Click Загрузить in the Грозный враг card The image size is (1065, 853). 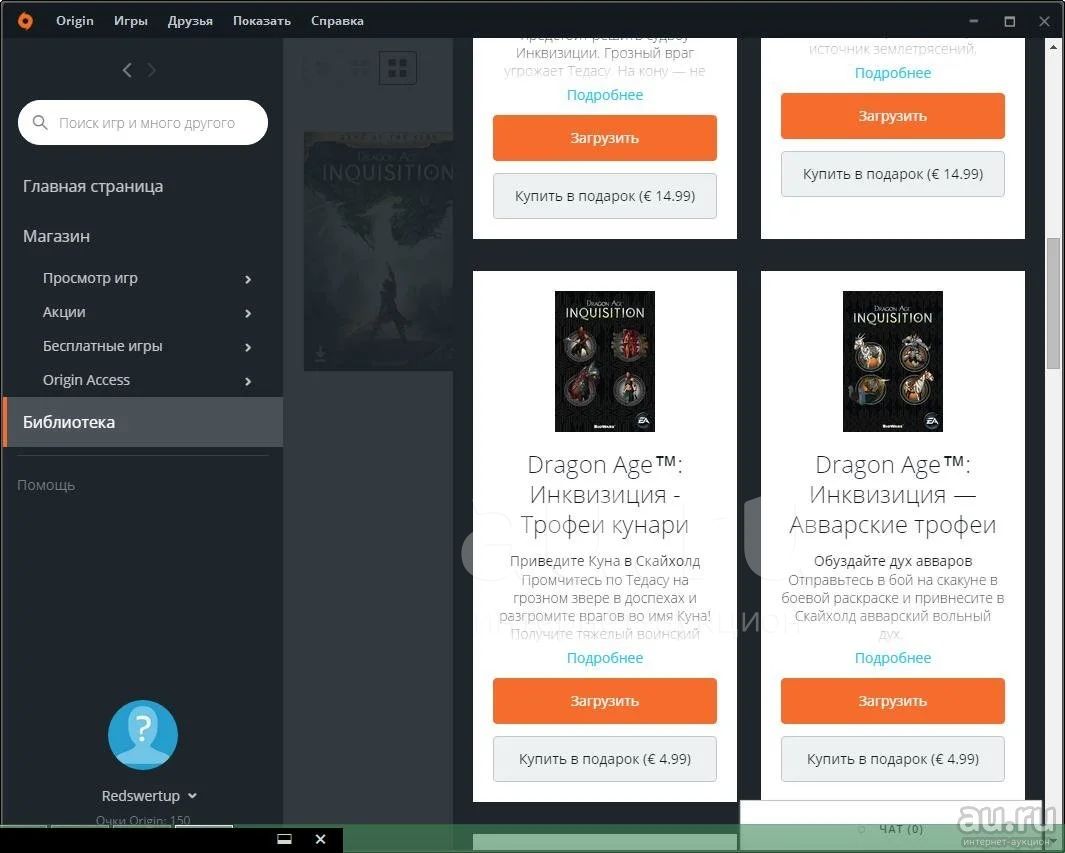(x=604, y=138)
